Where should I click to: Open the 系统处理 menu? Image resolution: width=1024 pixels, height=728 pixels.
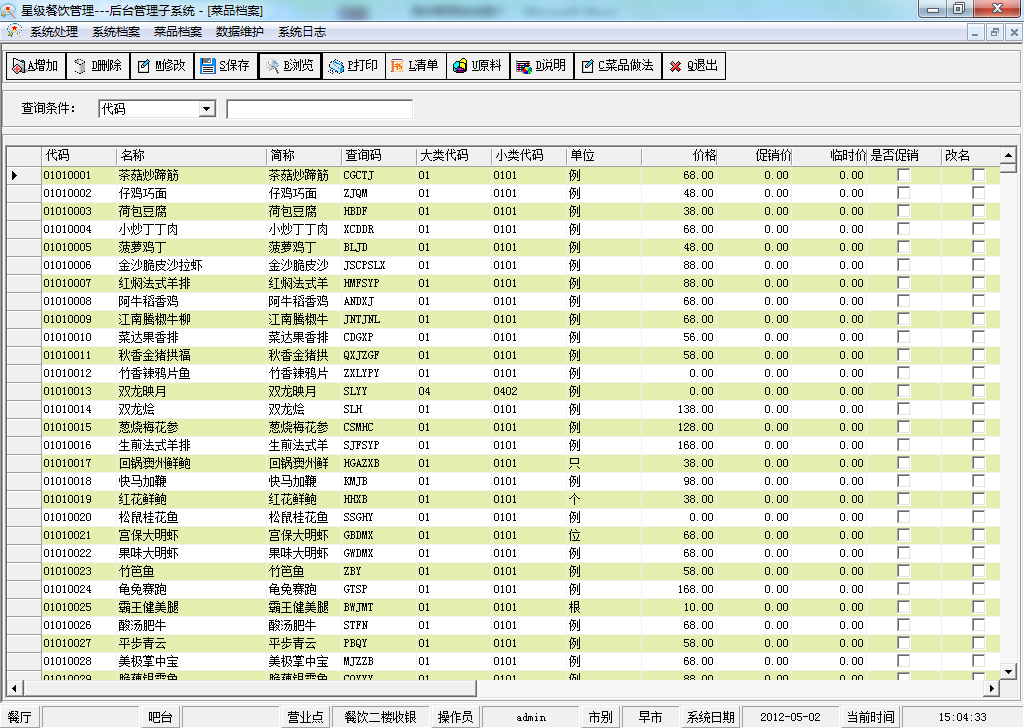[x=53, y=32]
